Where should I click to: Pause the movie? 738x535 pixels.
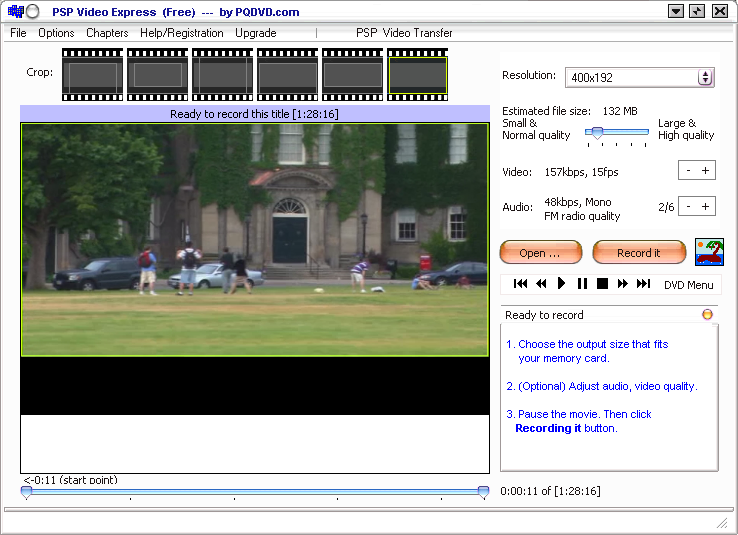582,283
